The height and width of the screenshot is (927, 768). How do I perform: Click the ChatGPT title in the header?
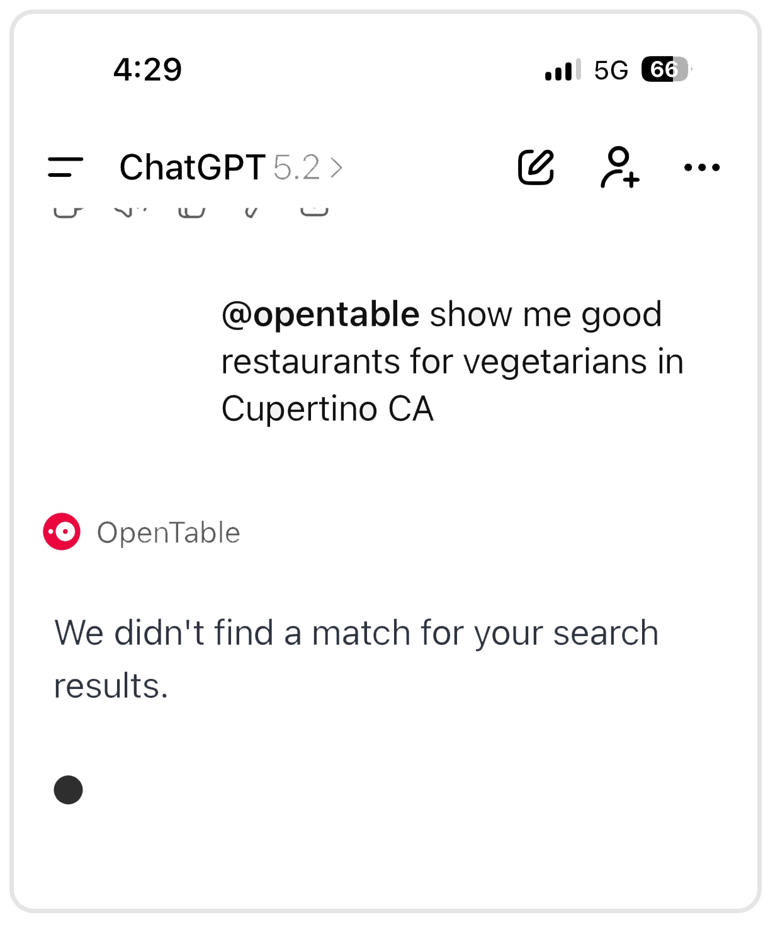(x=192, y=167)
